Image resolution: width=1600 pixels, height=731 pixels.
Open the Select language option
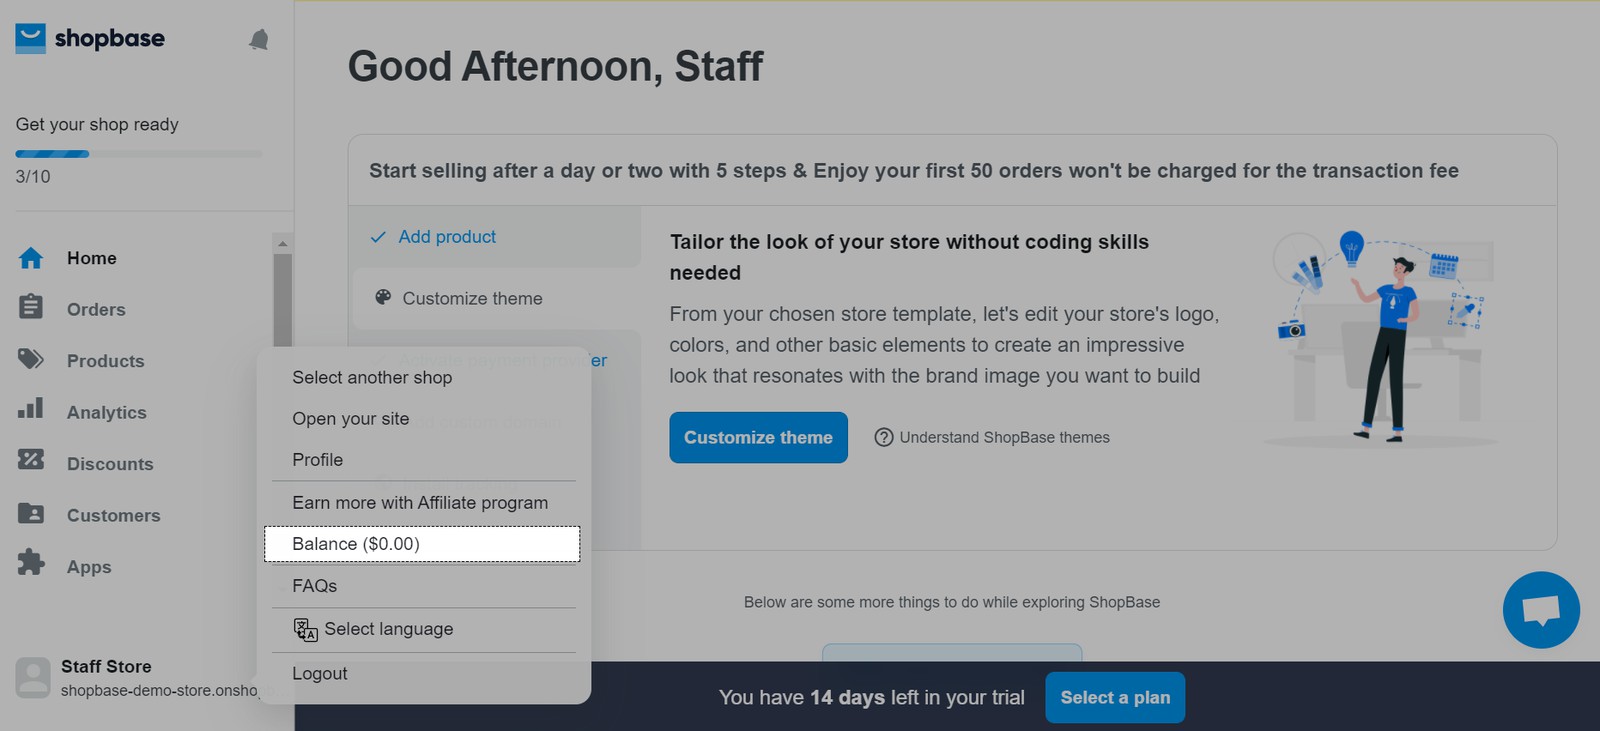click(388, 629)
